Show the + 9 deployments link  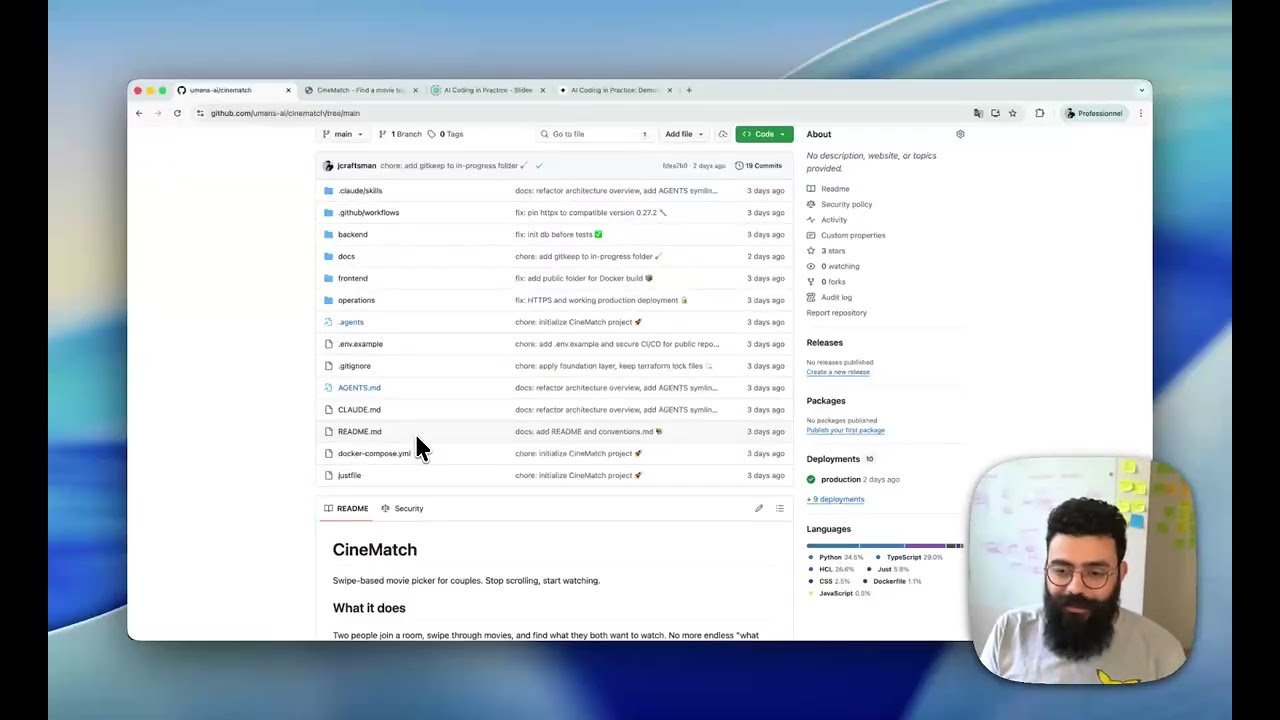pos(836,499)
